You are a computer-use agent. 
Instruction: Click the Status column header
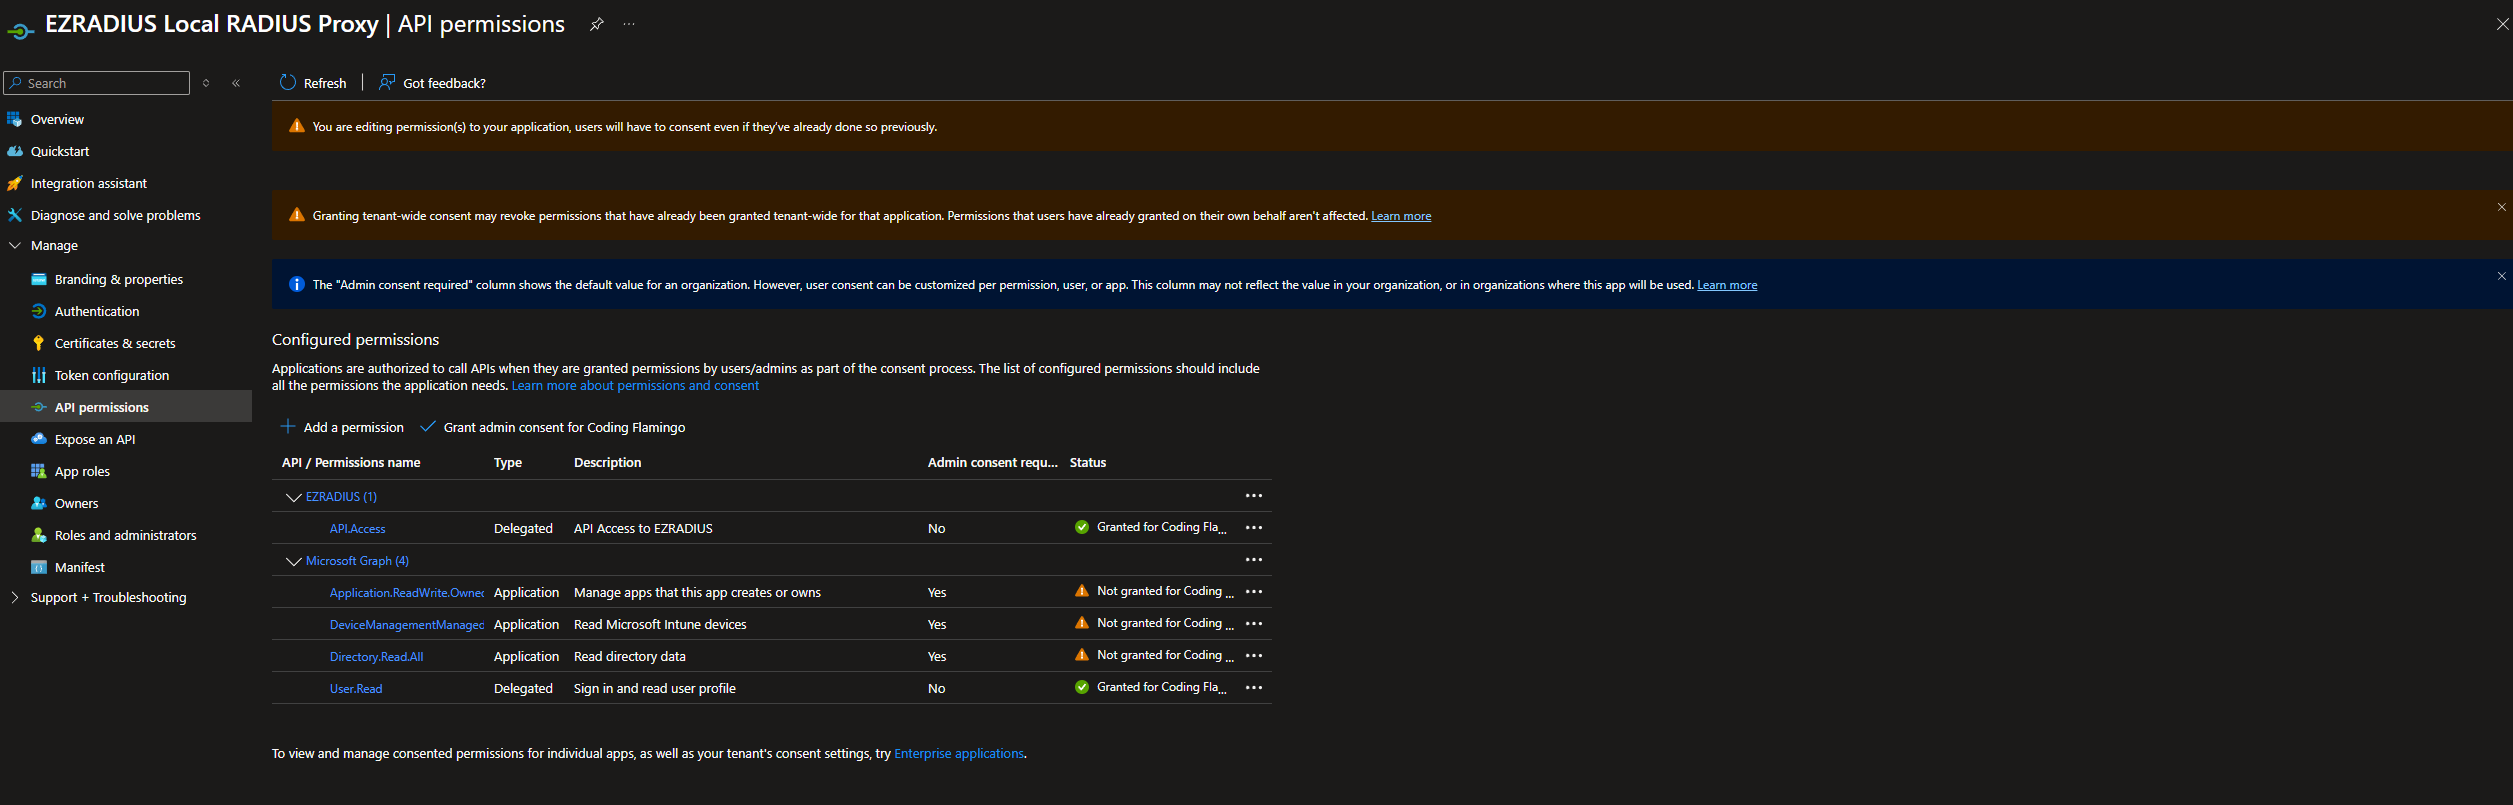click(x=1088, y=463)
